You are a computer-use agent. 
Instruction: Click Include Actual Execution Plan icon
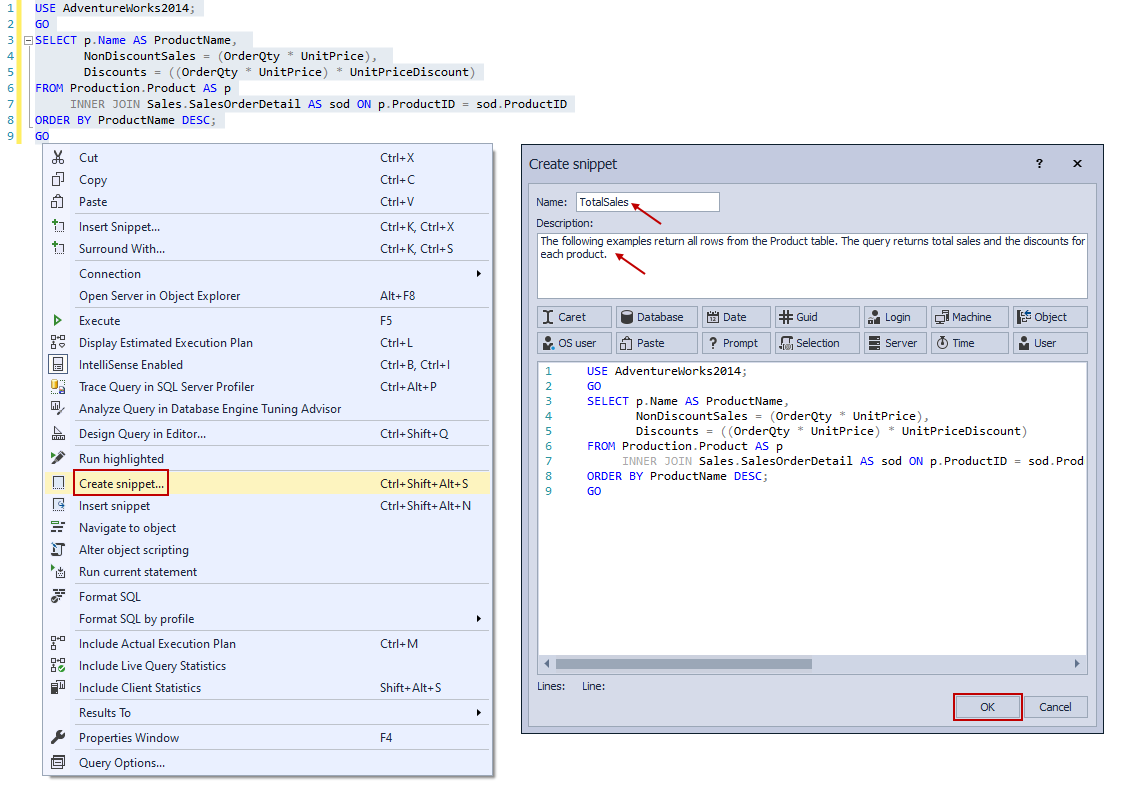click(x=58, y=643)
